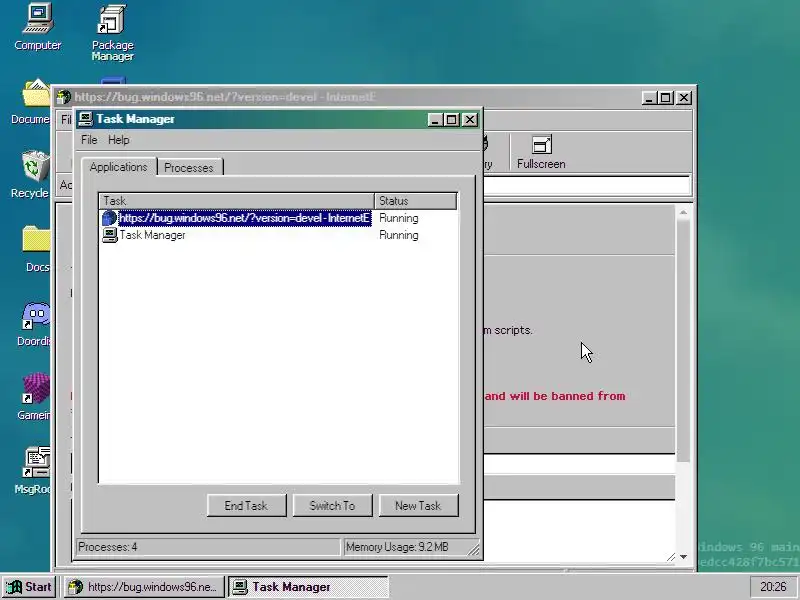Viewport: 800px width, 600px height.
Task: Minimize the Task Manager window
Action: point(434,119)
